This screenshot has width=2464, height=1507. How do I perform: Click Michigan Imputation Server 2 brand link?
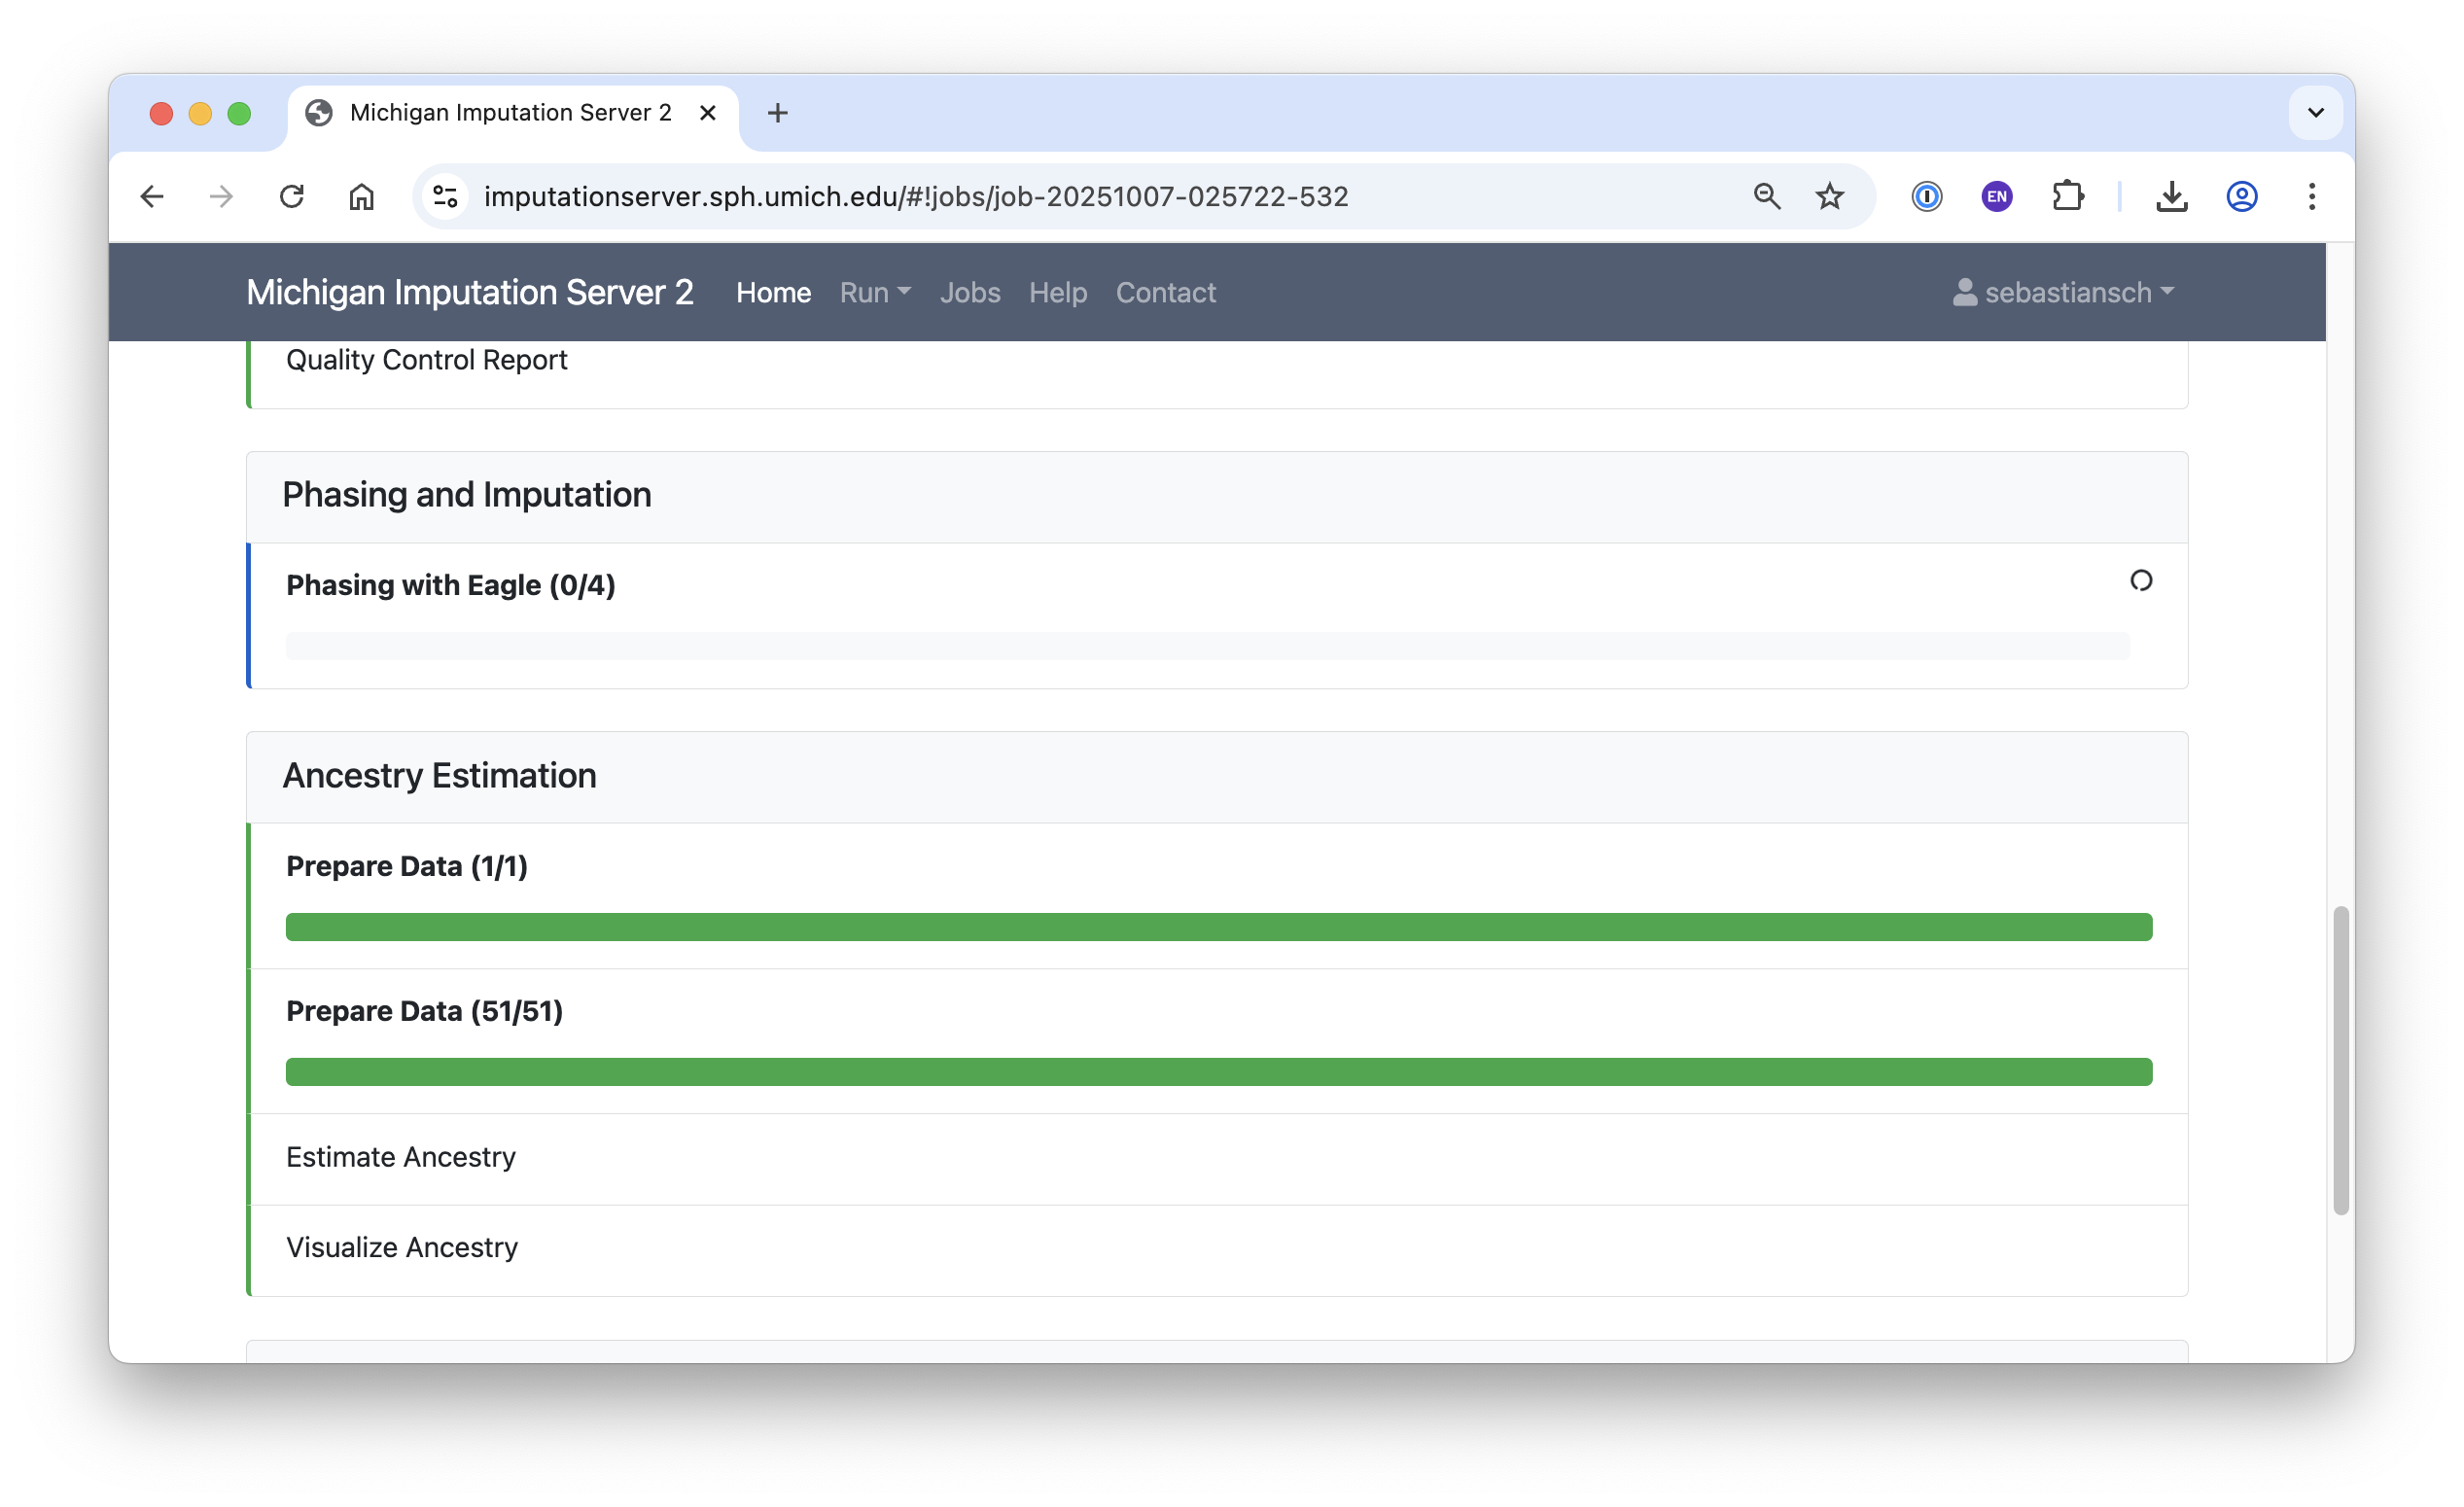[x=469, y=292]
